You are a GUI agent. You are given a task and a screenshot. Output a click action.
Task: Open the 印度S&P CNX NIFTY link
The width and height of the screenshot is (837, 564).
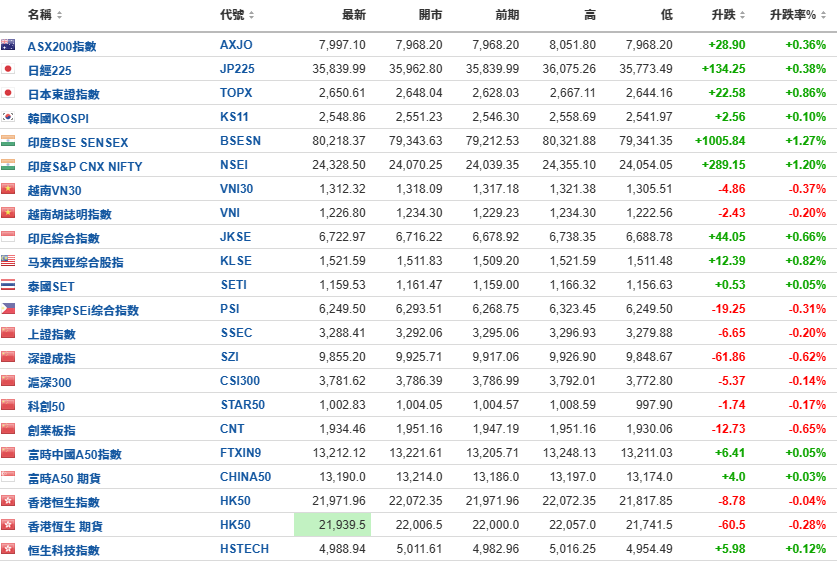pyautogui.click(x=85, y=166)
